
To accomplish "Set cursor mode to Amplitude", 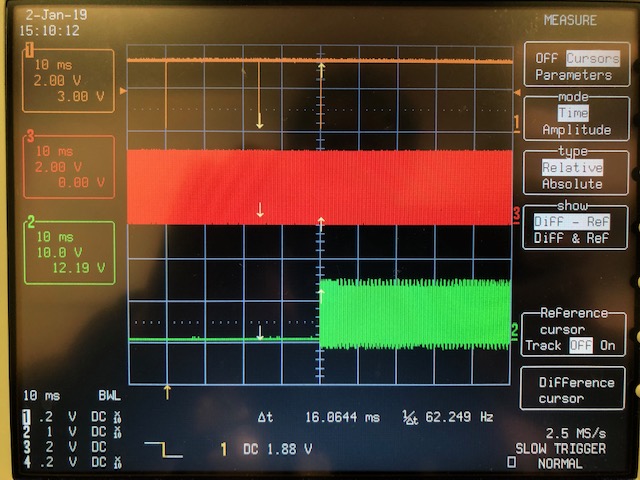I will [x=576, y=130].
